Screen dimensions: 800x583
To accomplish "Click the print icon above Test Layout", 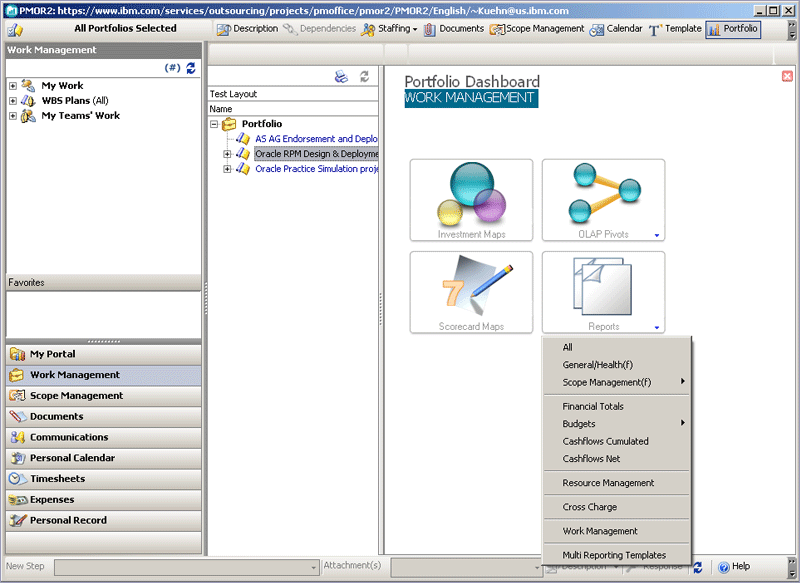I will click(341, 77).
